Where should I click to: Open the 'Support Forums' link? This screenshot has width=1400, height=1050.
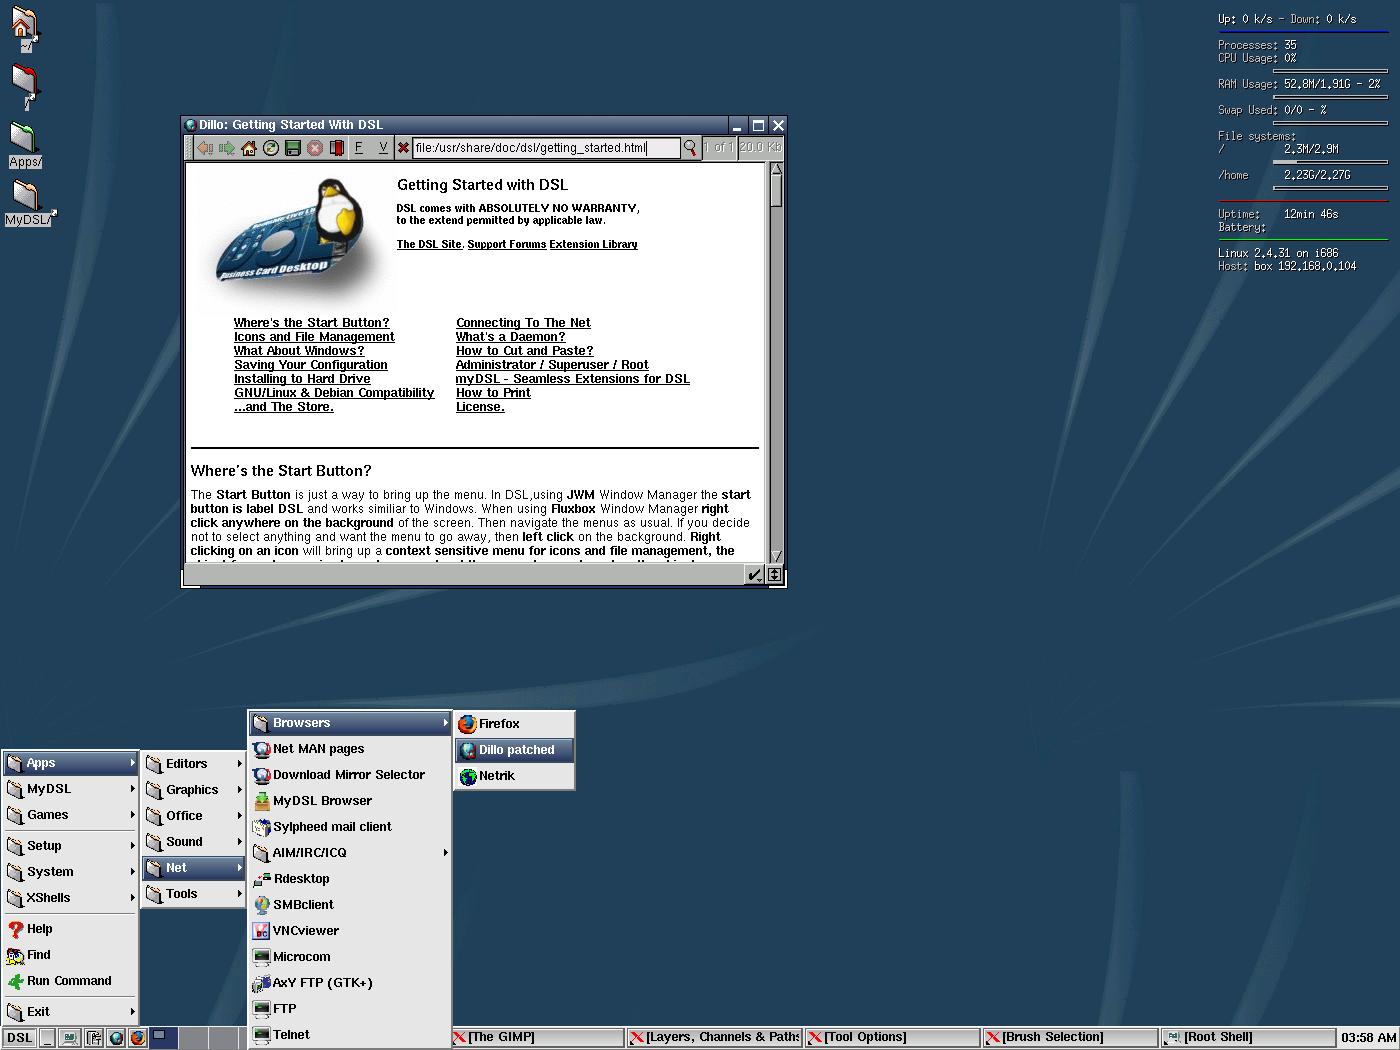[x=507, y=244]
